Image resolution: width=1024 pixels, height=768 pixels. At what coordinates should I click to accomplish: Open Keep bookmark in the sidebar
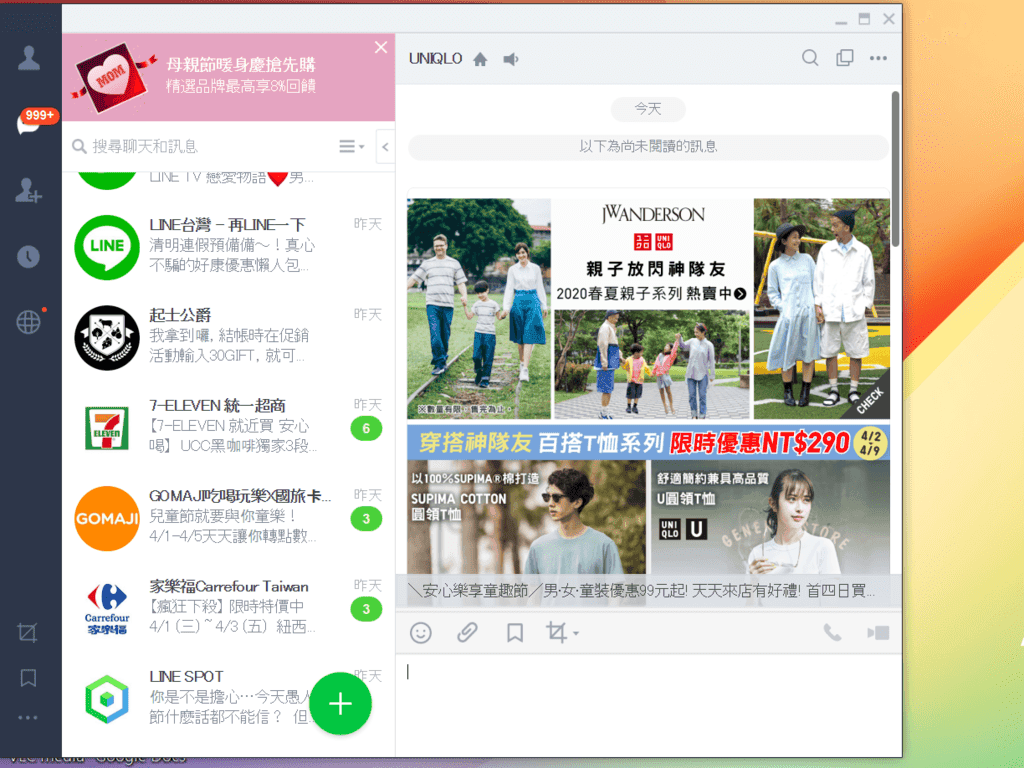[x=28, y=677]
